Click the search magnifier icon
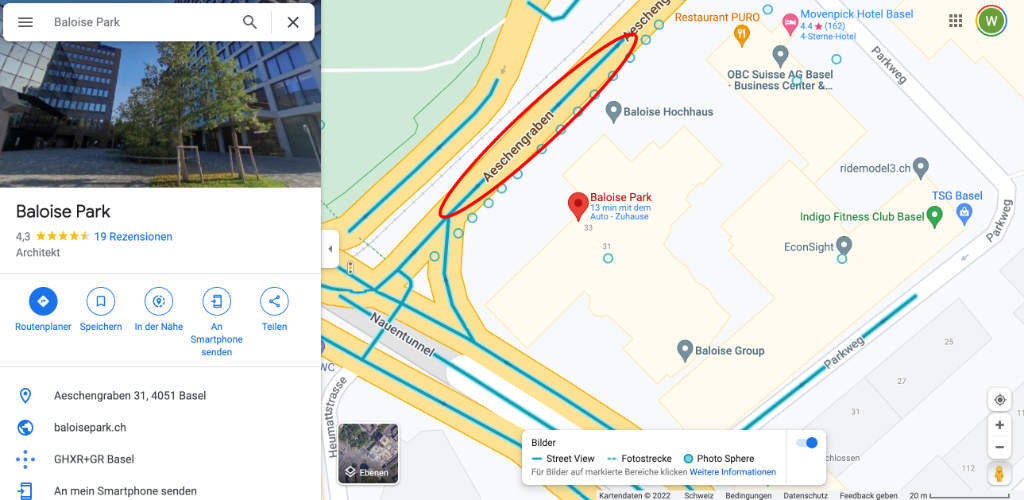Image resolution: width=1024 pixels, height=500 pixels. coord(250,22)
